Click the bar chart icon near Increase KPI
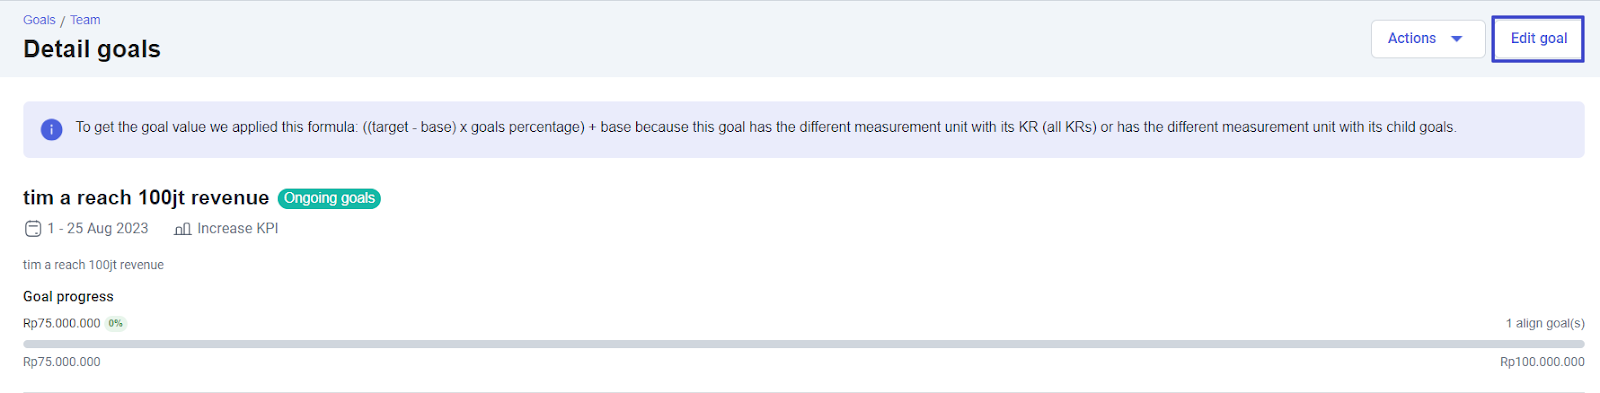The height and width of the screenshot is (393, 1600). 182,229
